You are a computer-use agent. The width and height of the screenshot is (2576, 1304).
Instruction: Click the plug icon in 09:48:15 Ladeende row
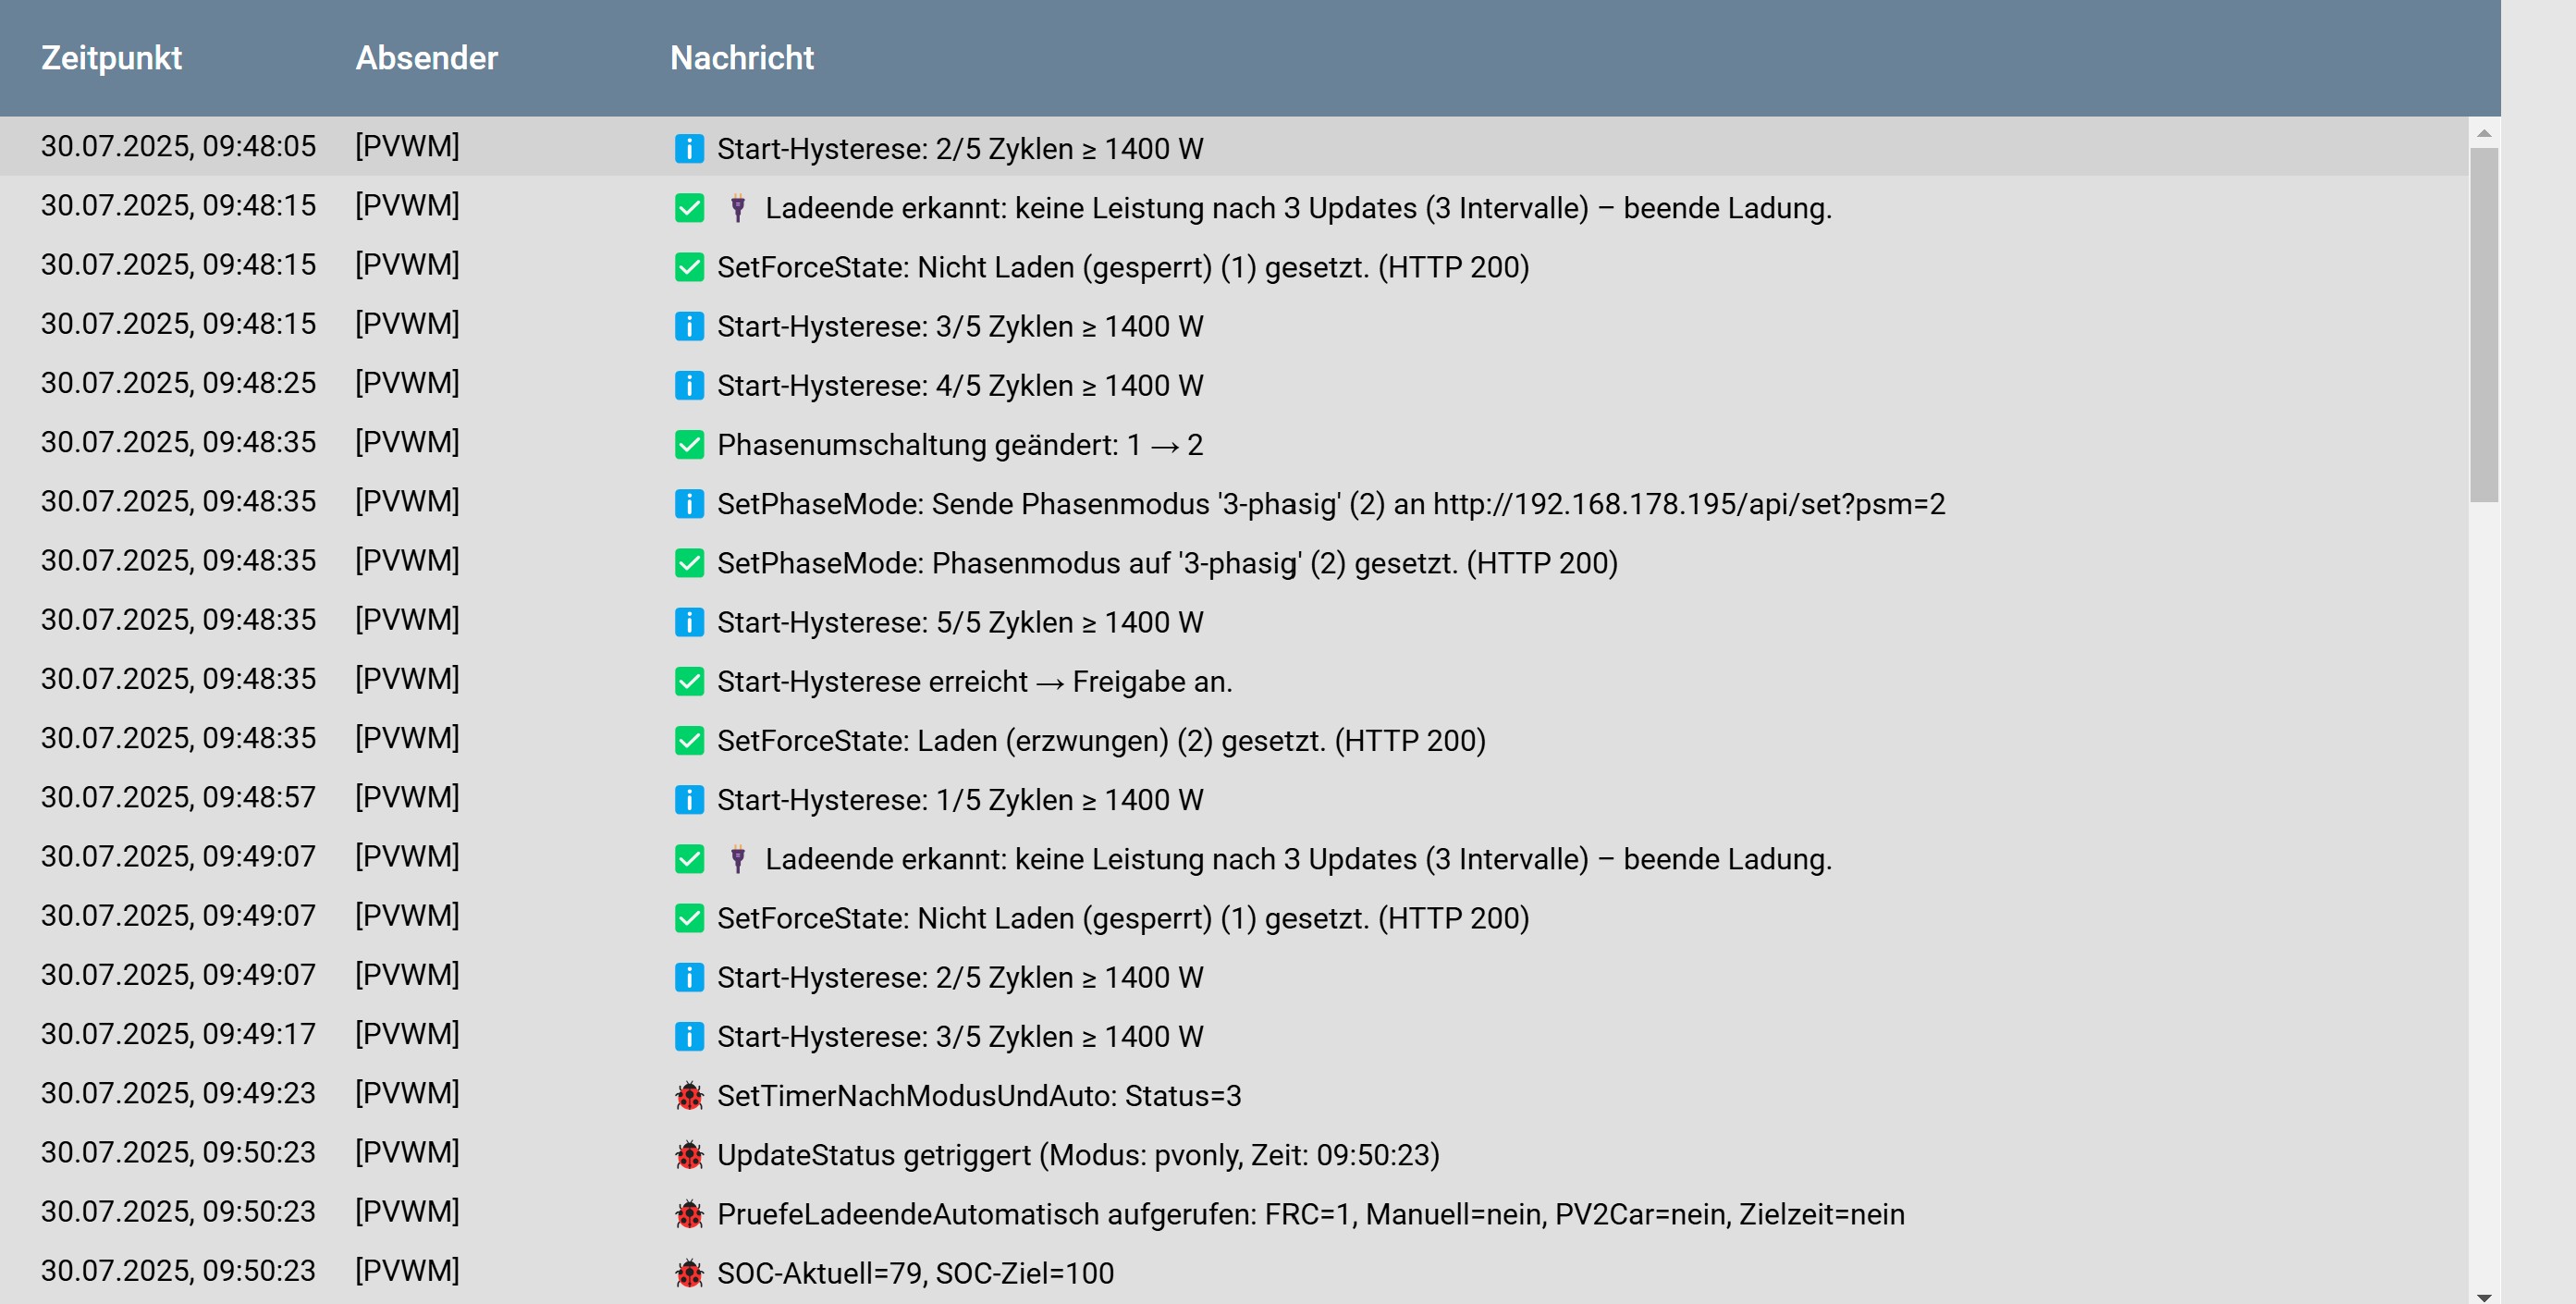[737, 208]
